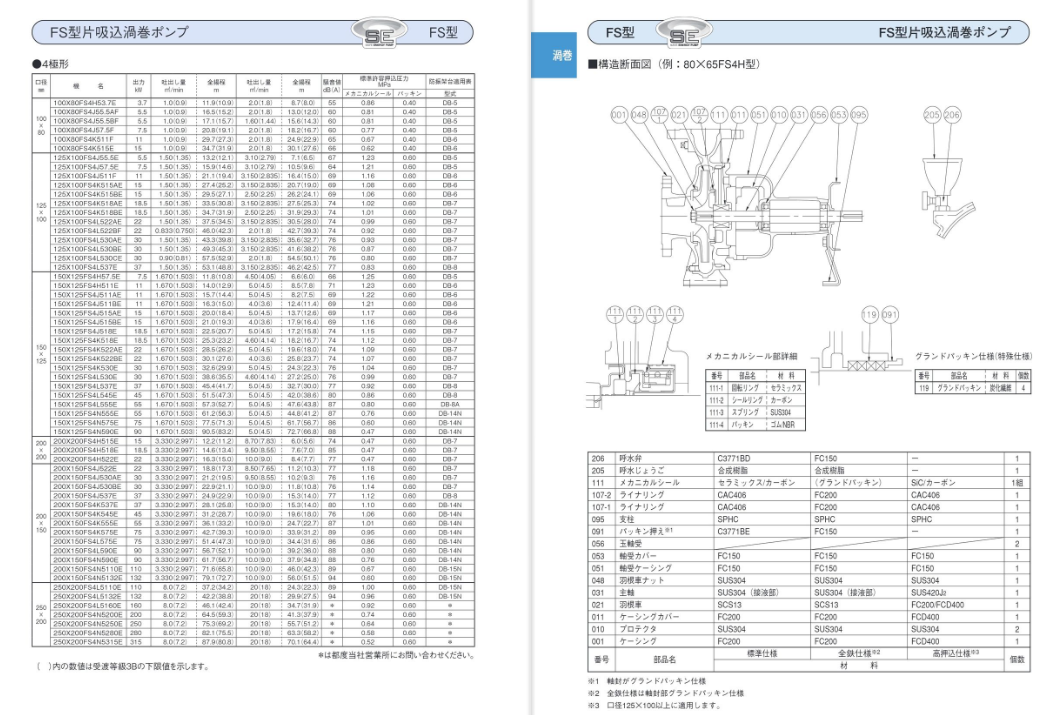Click callout balloon 001 on the section drawing
Image resolution: width=1063 pixels, height=715 pixels.
point(619,115)
